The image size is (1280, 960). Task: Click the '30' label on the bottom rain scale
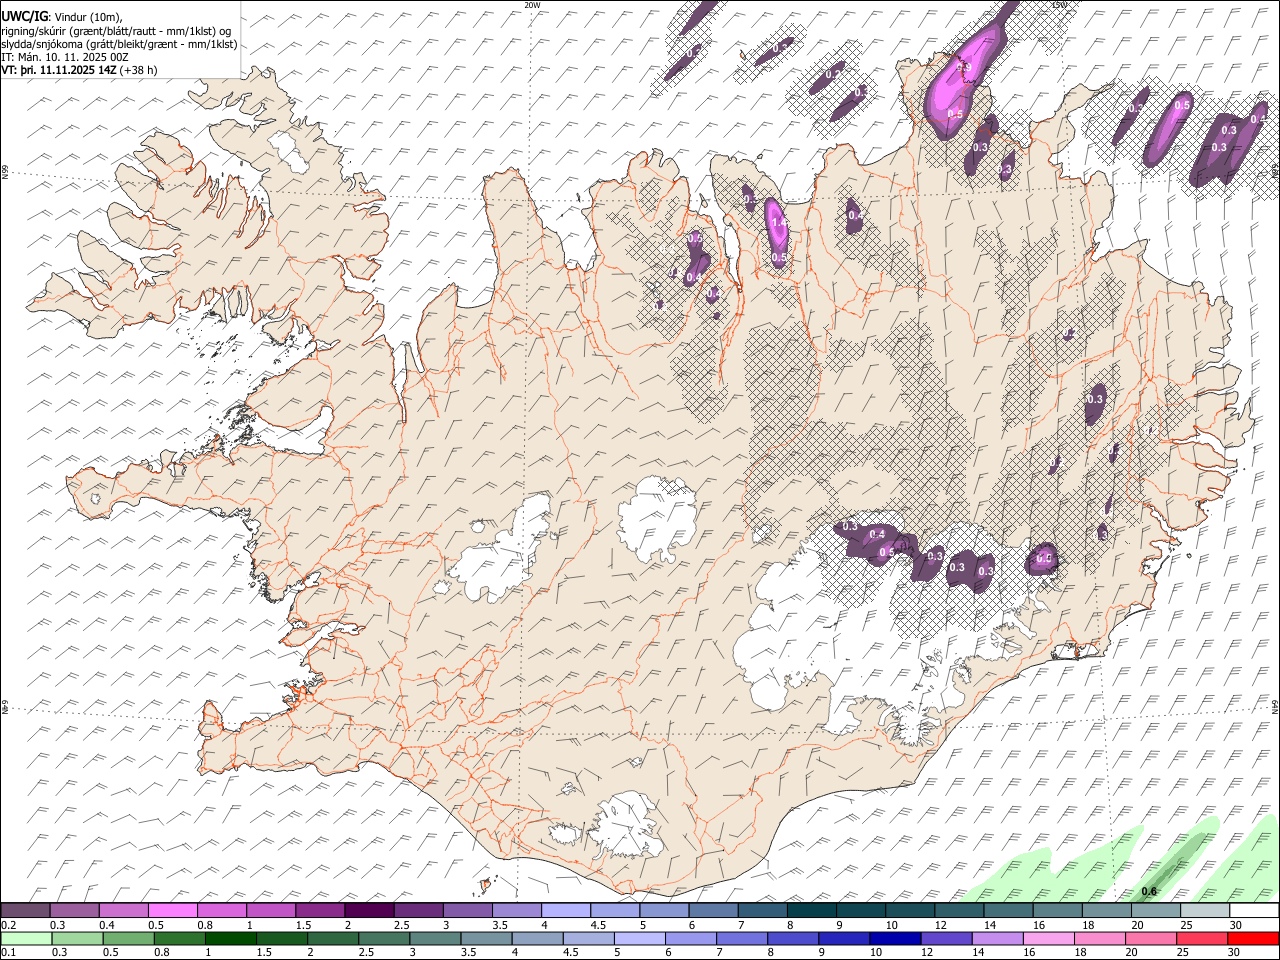tap(1236, 952)
